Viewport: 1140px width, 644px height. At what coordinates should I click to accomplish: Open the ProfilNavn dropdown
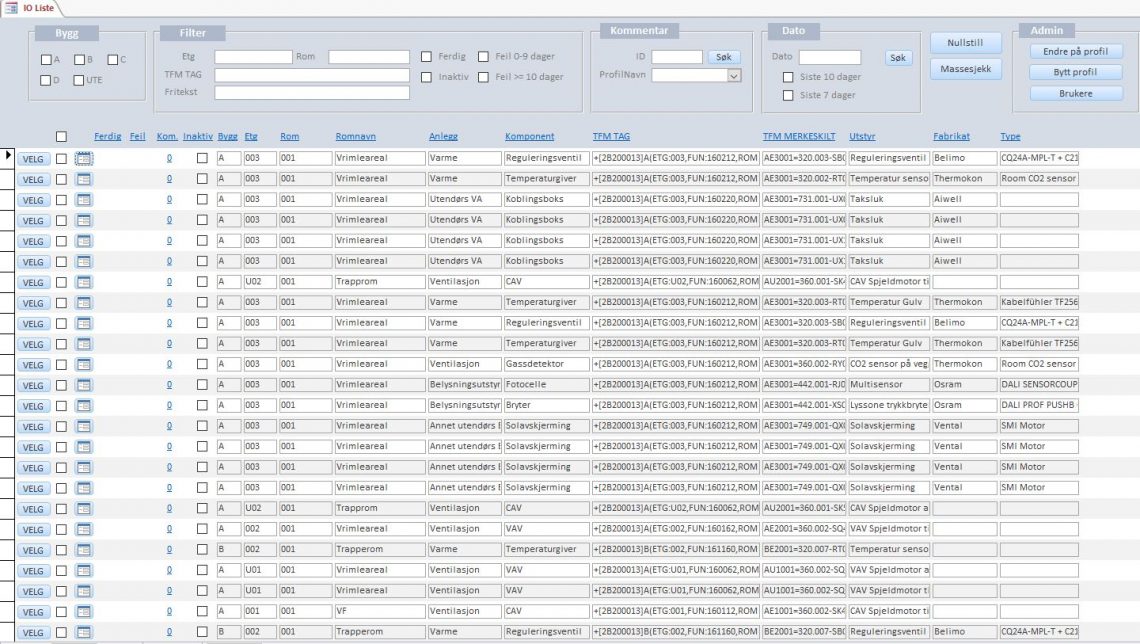[x=734, y=76]
